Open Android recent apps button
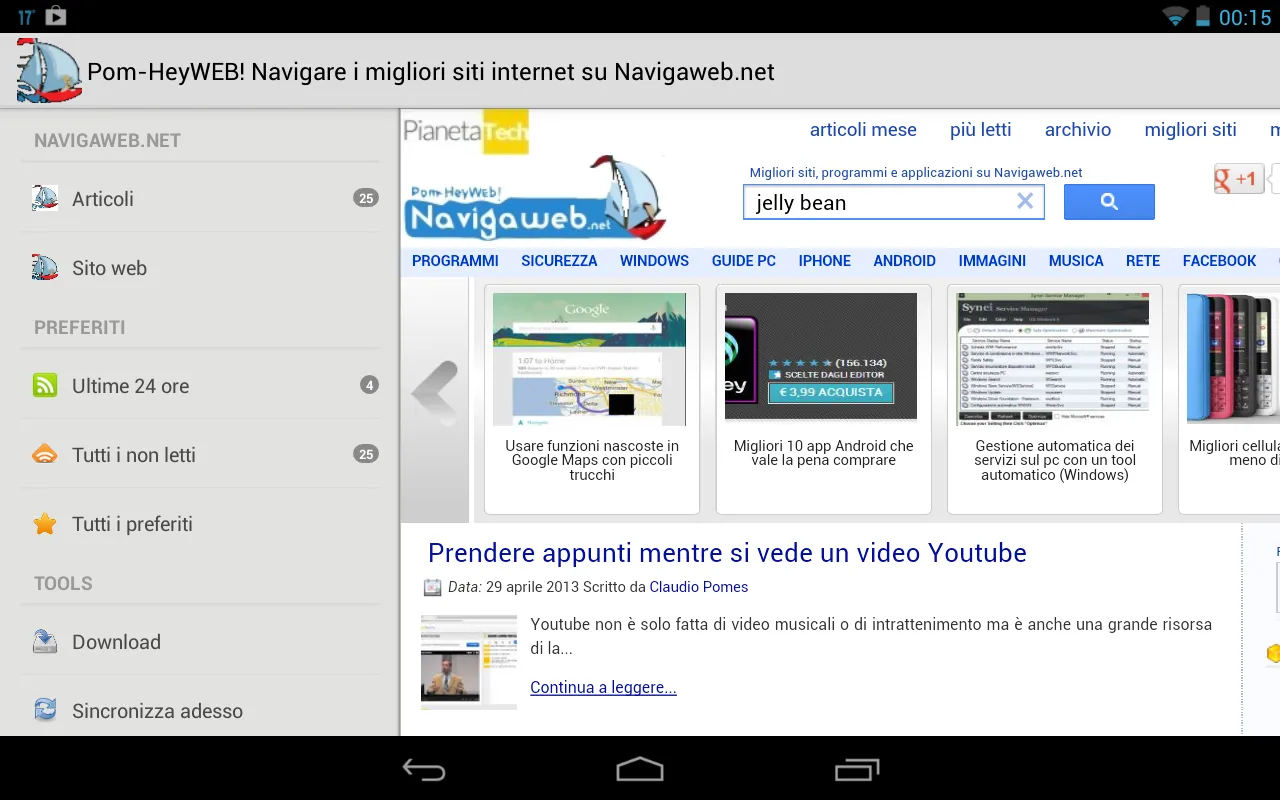 point(856,769)
